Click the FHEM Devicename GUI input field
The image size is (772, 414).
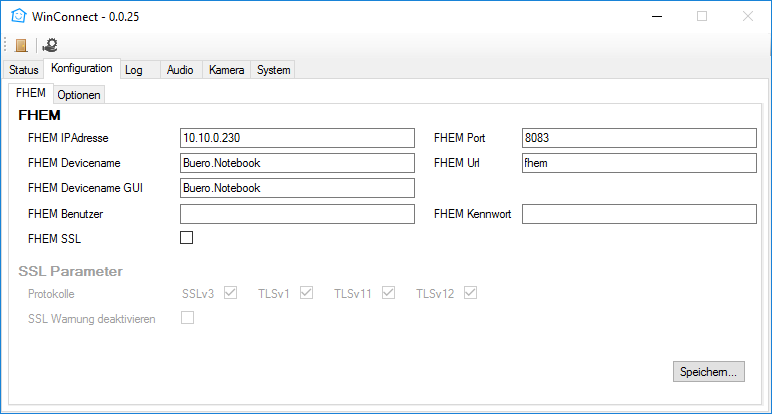point(297,188)
